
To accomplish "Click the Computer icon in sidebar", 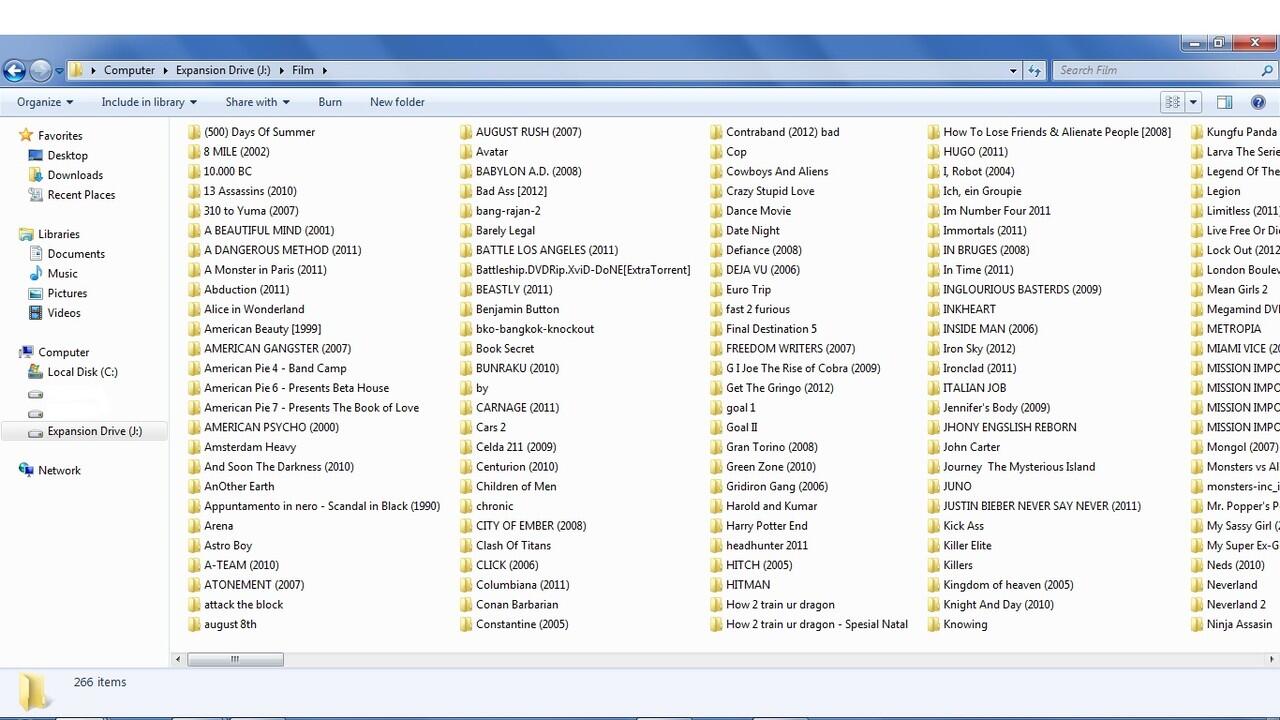I will pos(26,352).
